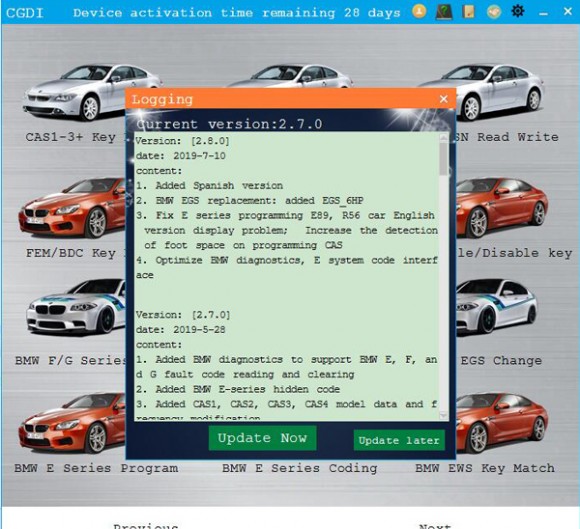Open ISN Read Write silver car icon

(x=499, y=92)
